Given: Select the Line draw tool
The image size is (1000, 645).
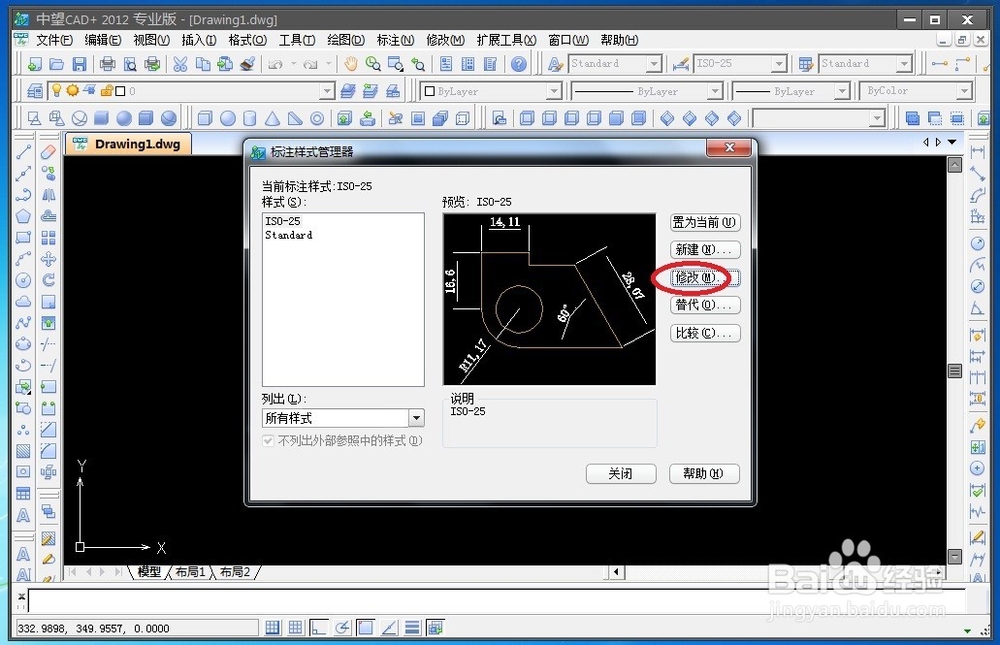Looking at the screenshot, I should pyautogui.click(x=24, y=152).
